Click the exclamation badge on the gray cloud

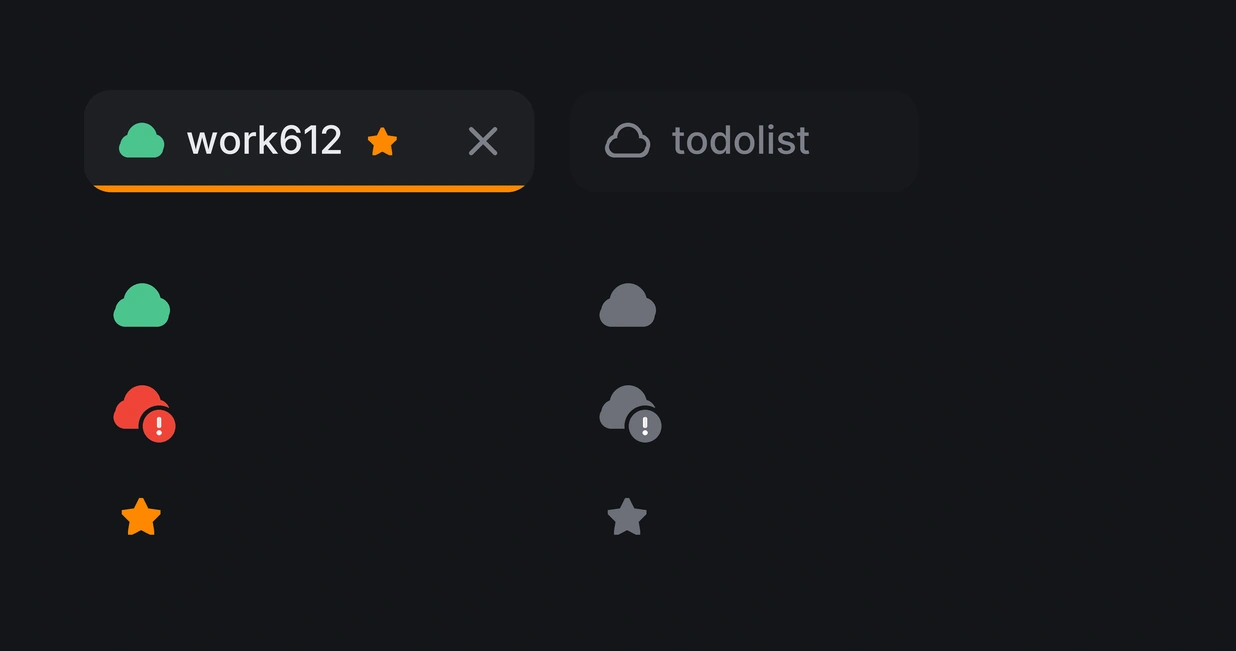coord(645,426)
